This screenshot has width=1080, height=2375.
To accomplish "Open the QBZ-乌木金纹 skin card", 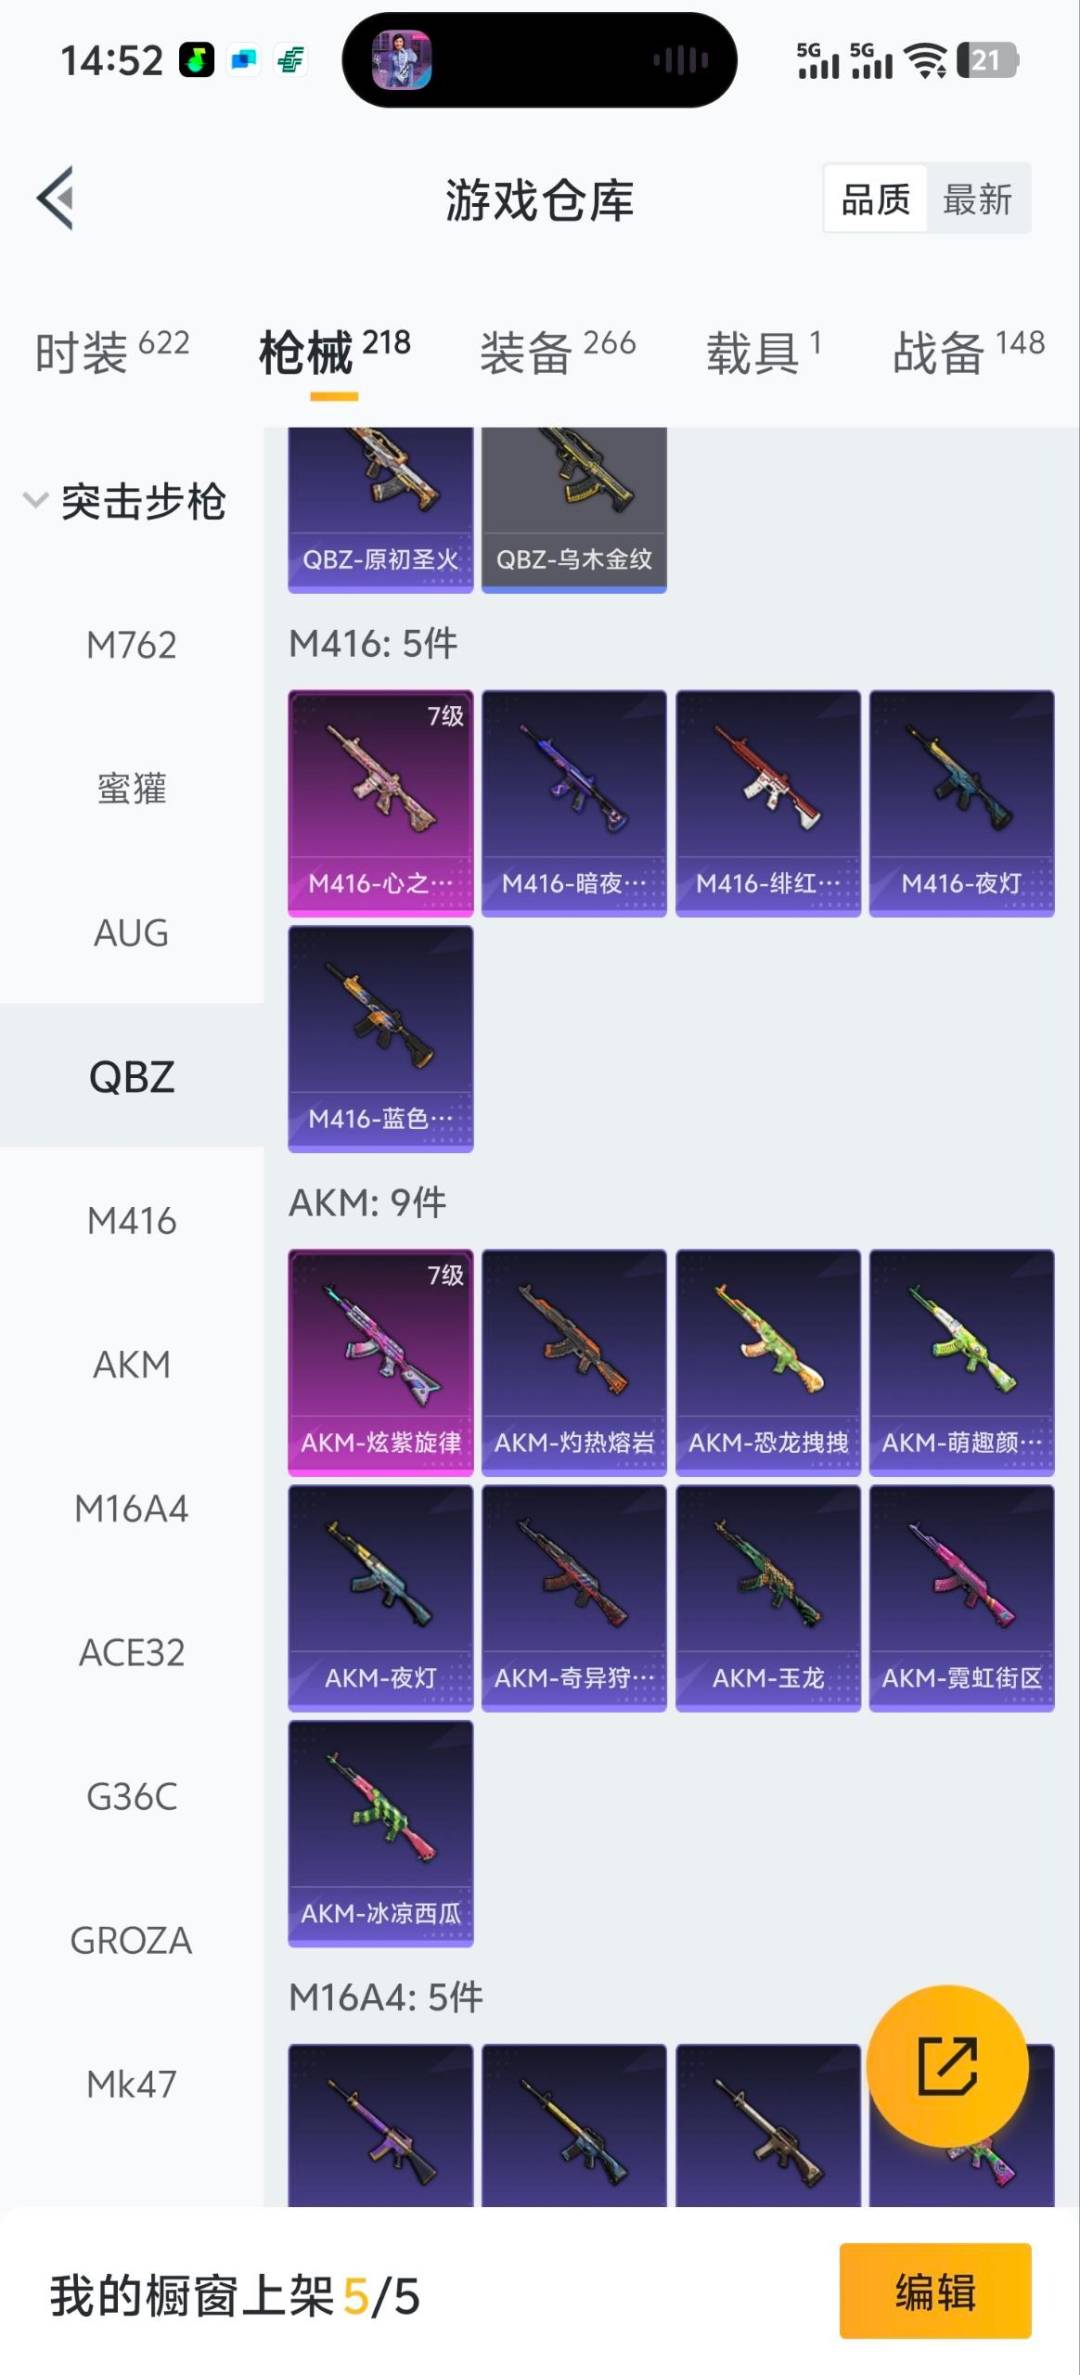I will point(574,510).
